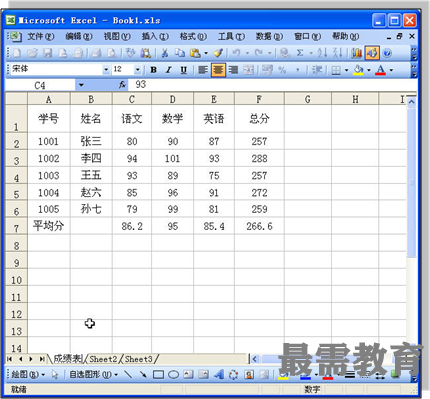The image size is (430, 399).
Task: Jump to last sheet tab navigation button
Action: click(x=42, y=359)
